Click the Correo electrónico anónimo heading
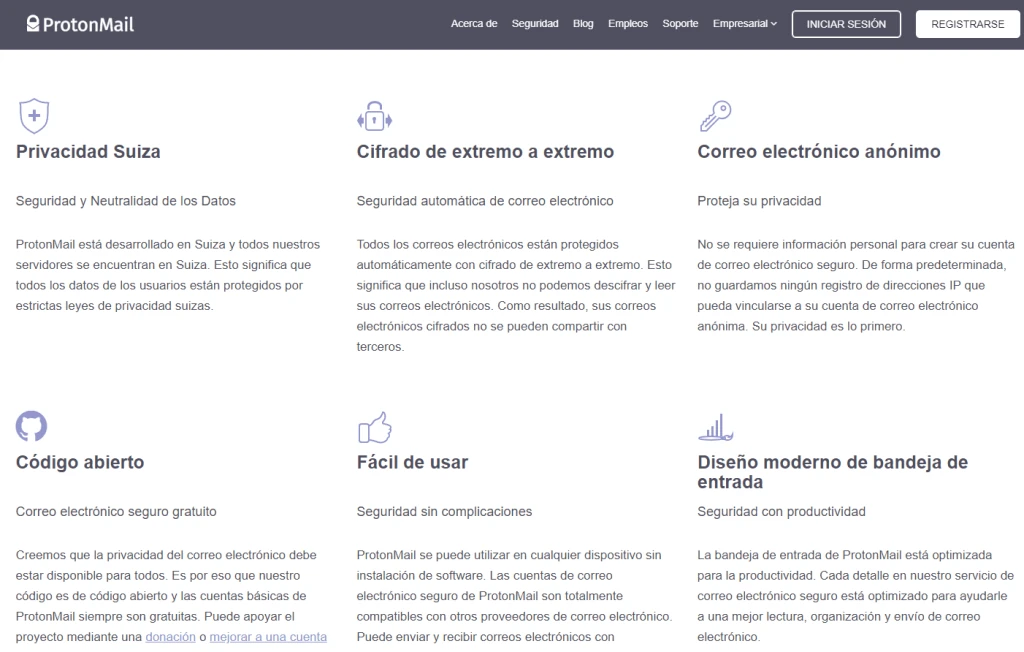 tap(819, 152)
